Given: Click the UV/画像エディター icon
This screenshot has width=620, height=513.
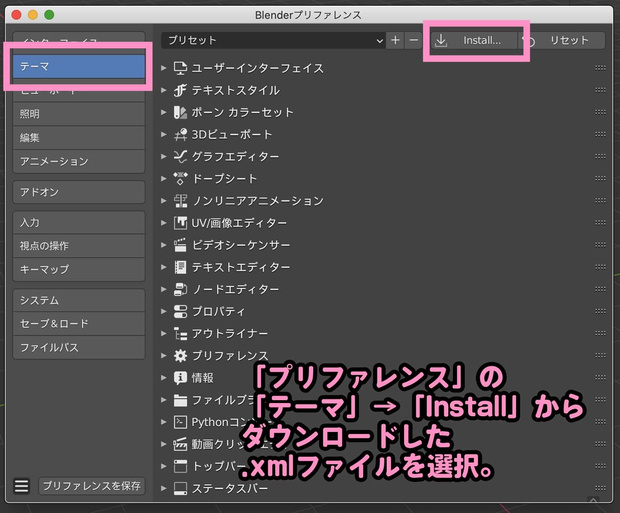Looking at the screenshot, I should pos(180,223).
